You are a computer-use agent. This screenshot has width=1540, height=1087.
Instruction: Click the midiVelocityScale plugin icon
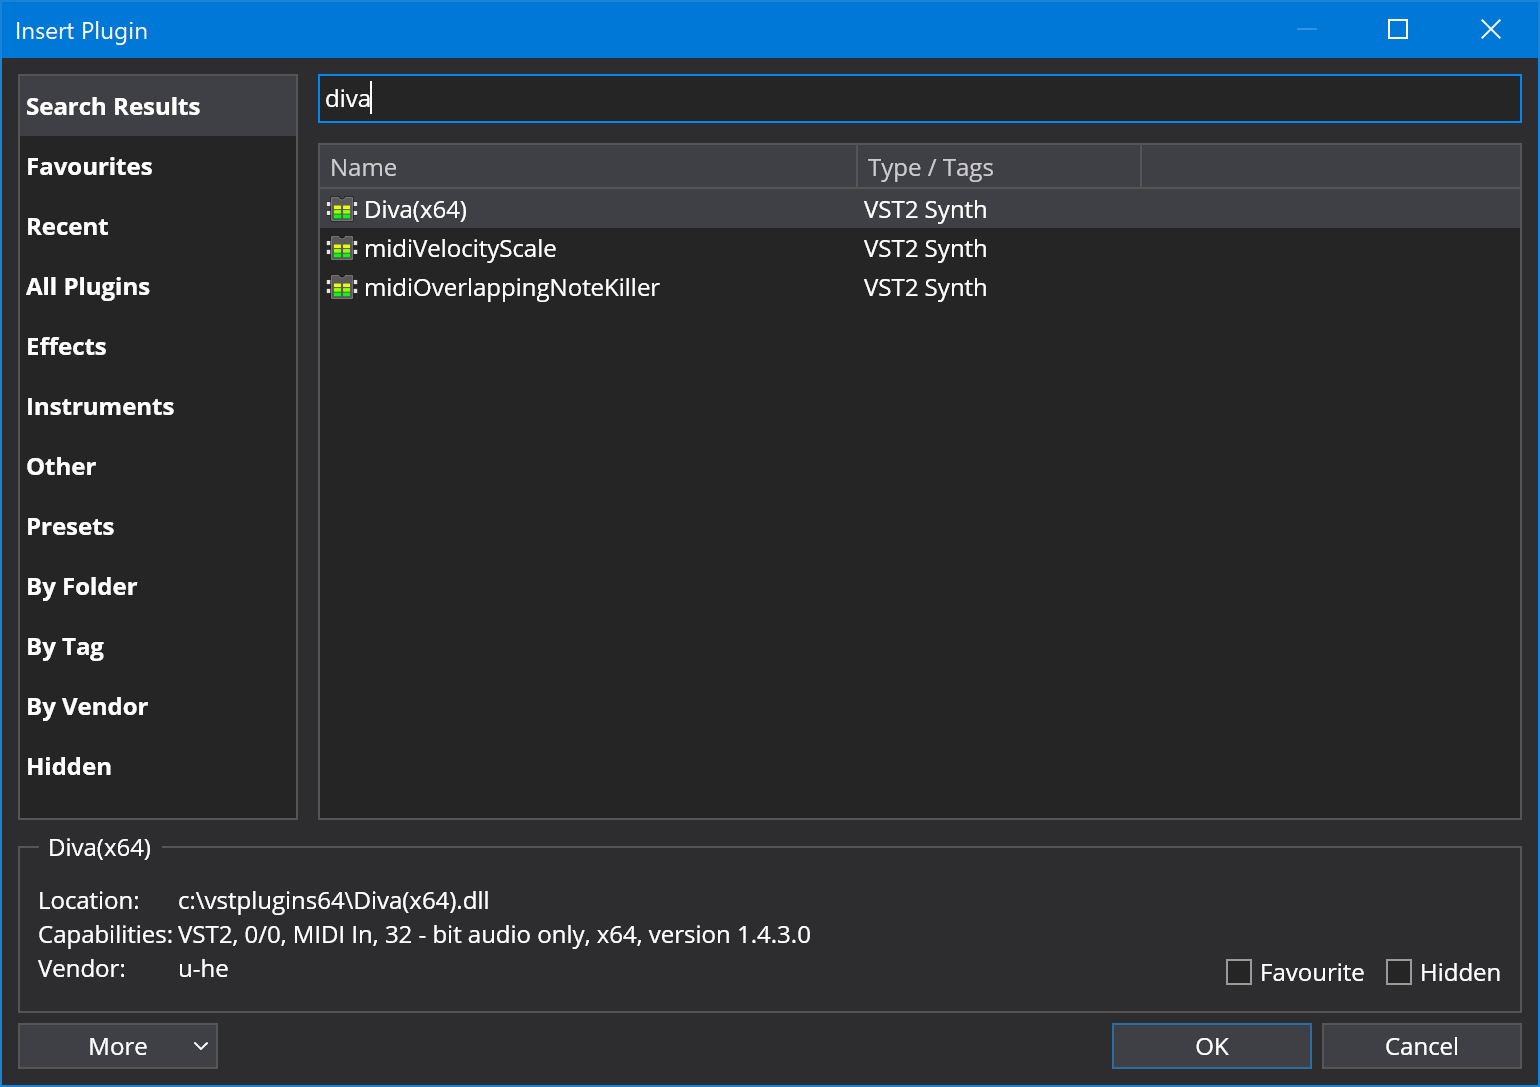pos(342,248)
